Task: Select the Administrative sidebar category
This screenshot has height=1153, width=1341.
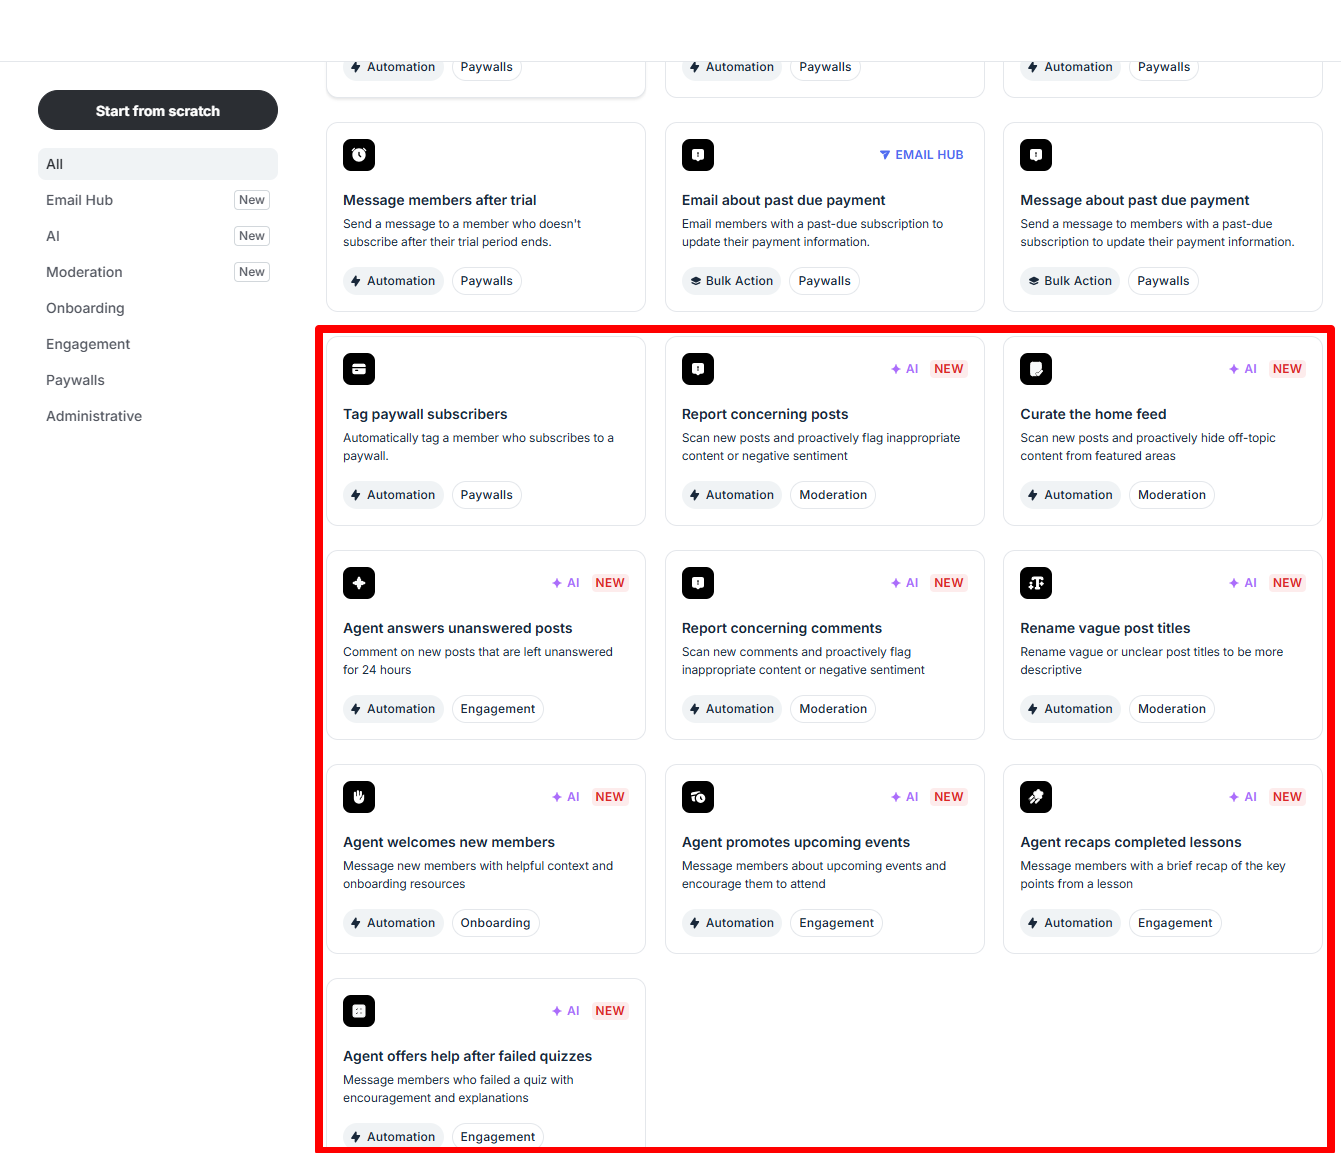Action: 158,416
